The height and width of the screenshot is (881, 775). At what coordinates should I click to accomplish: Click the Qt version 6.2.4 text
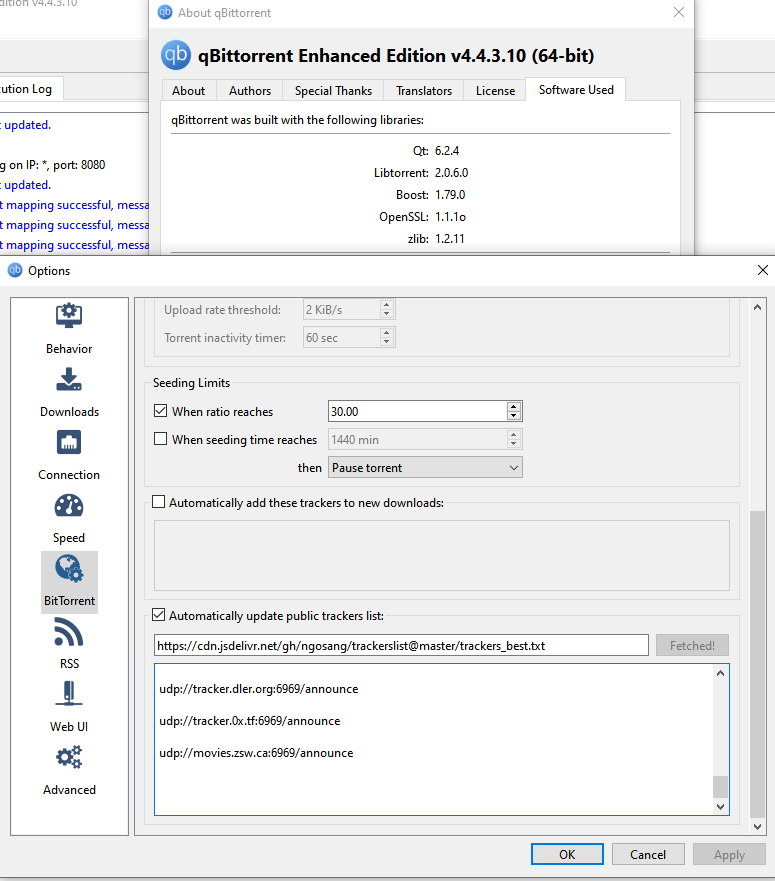pyautogui.click(x=447, y=151)
